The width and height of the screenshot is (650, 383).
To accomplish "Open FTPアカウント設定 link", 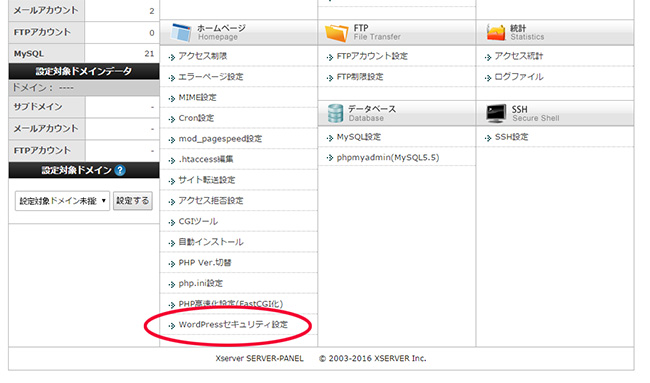I will [x=372, y=56].
